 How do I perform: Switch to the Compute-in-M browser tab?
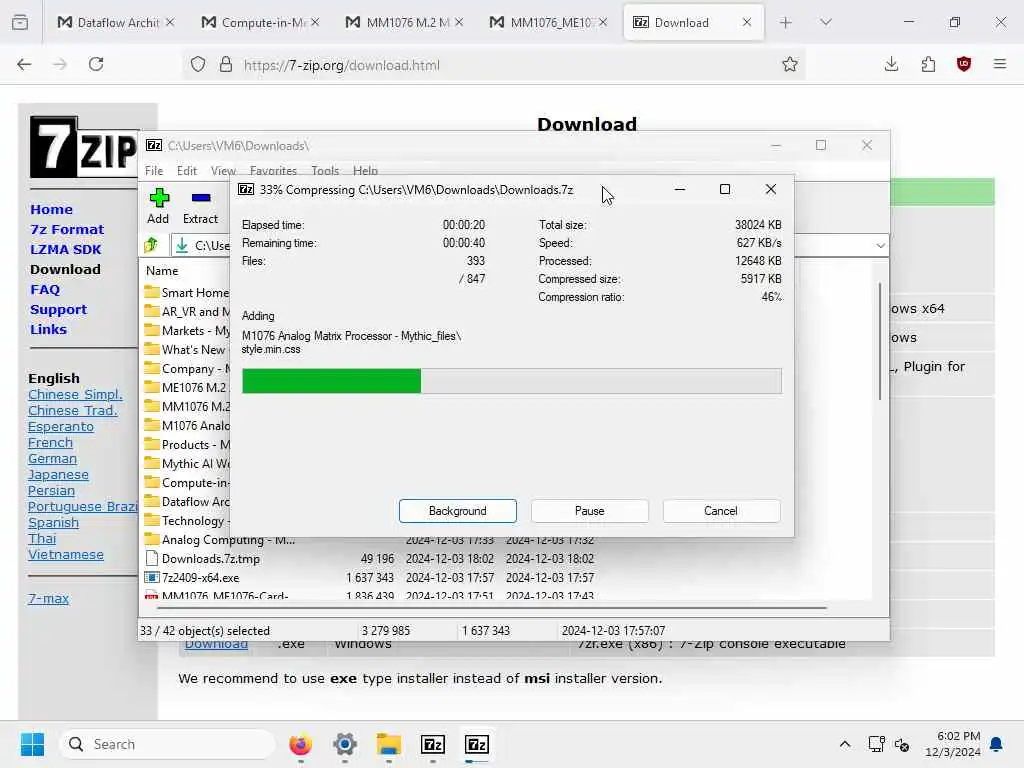(253, 22)
